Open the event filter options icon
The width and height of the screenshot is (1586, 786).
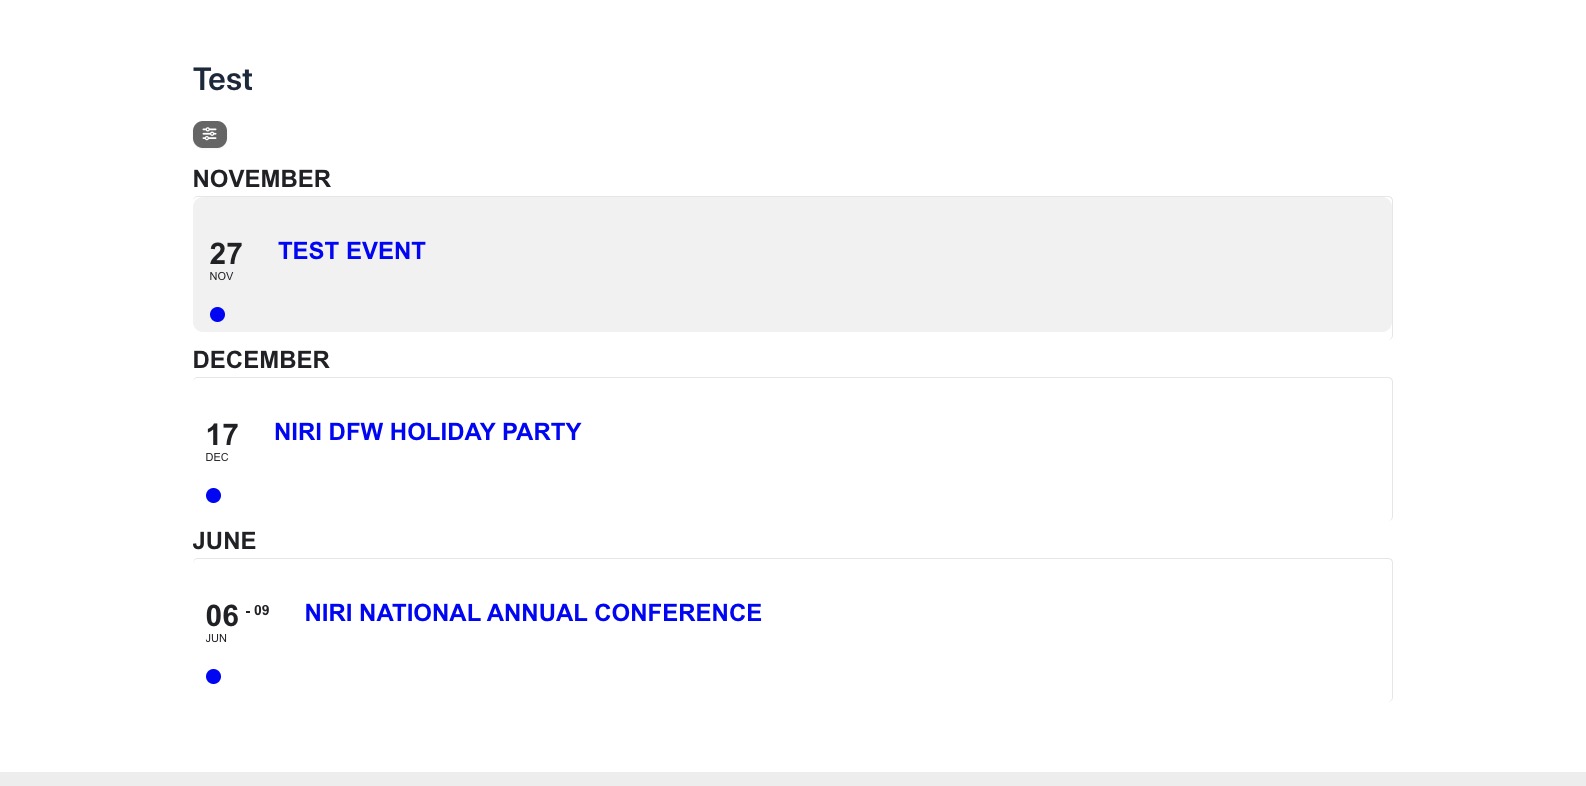pyautogui.click(x=210, y=134)
